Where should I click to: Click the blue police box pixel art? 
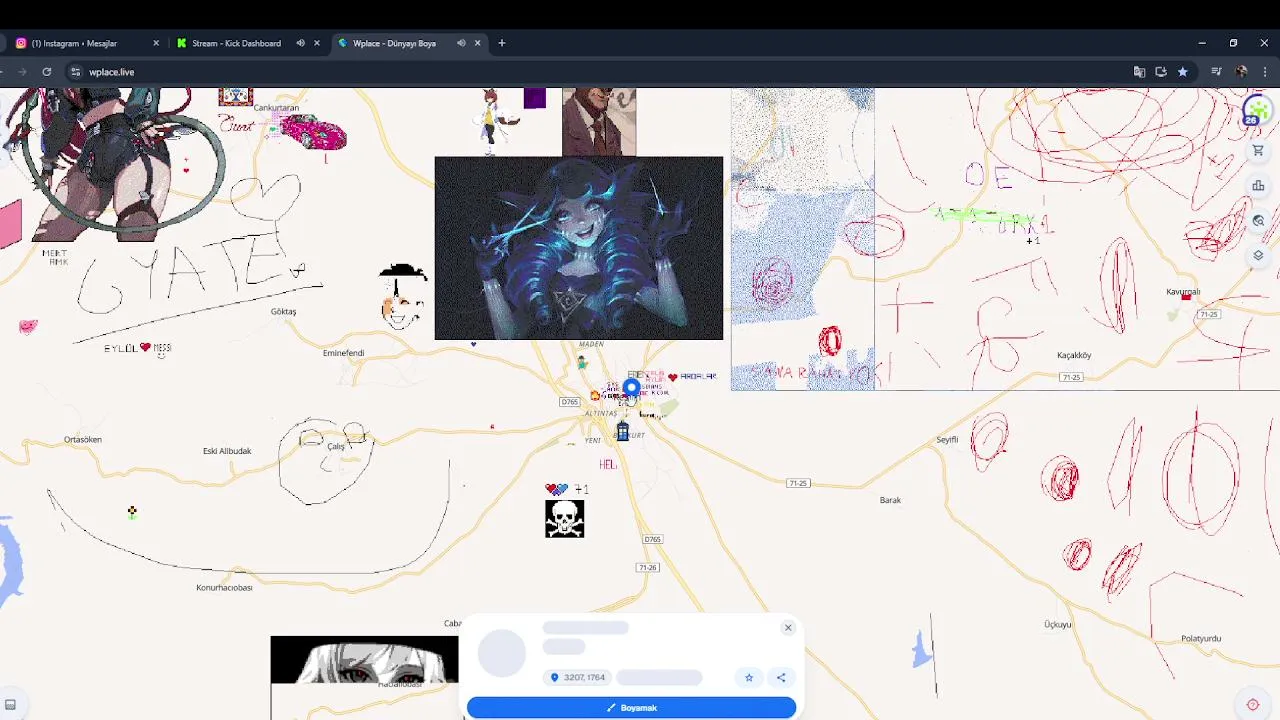pos(622,431)
